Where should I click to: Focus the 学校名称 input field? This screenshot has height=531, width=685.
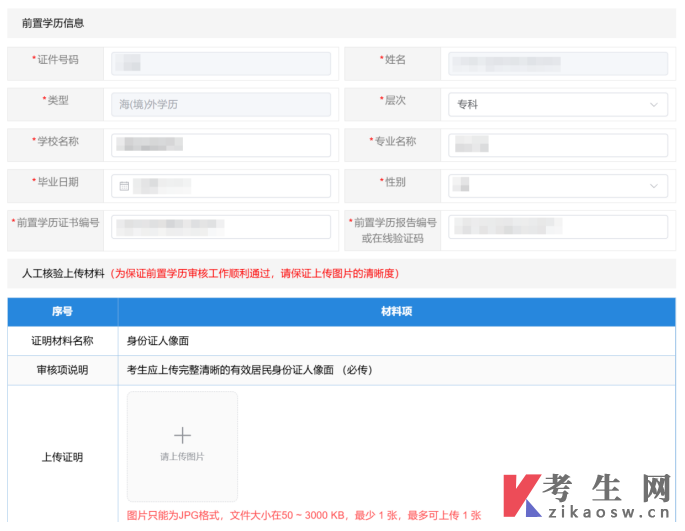tap(221, 145)
